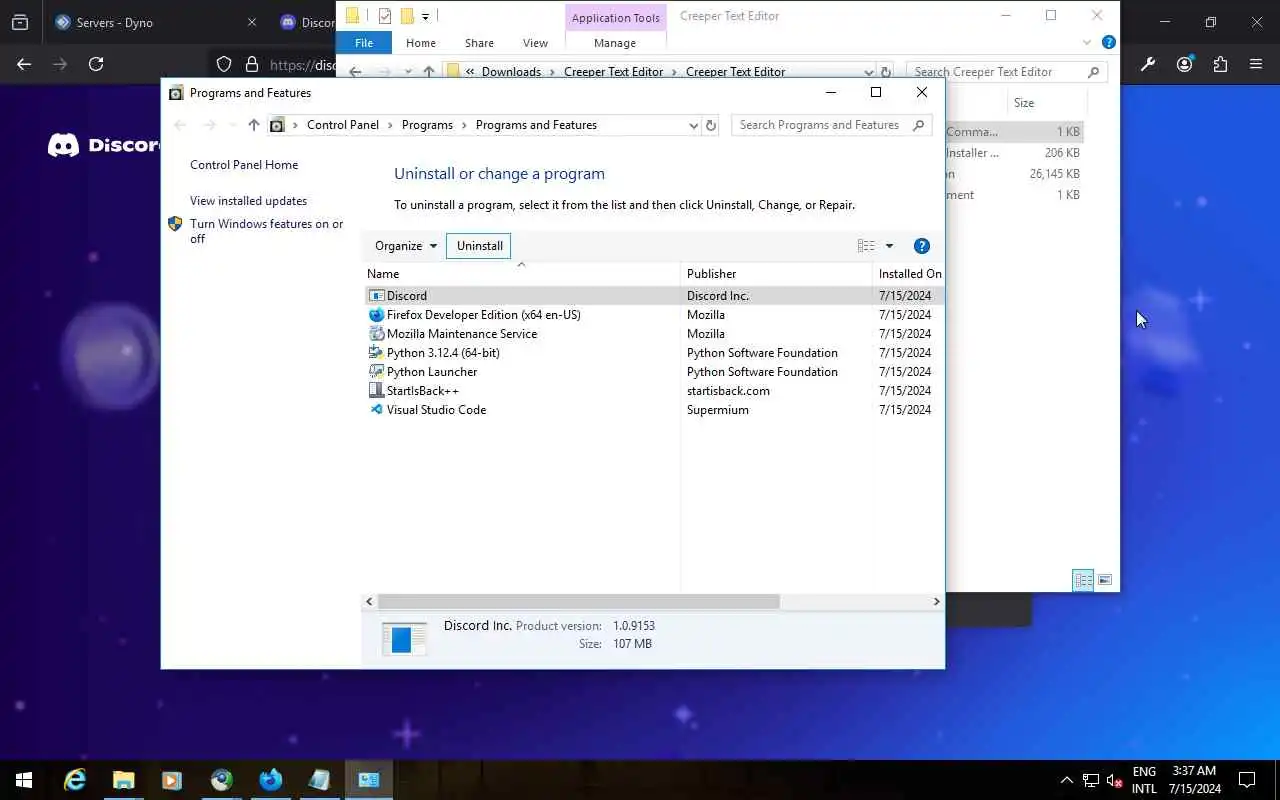Open the browser extensions puzzle icon
The width and height of the screenshot is (1280, 800).
pos(1220,64)
